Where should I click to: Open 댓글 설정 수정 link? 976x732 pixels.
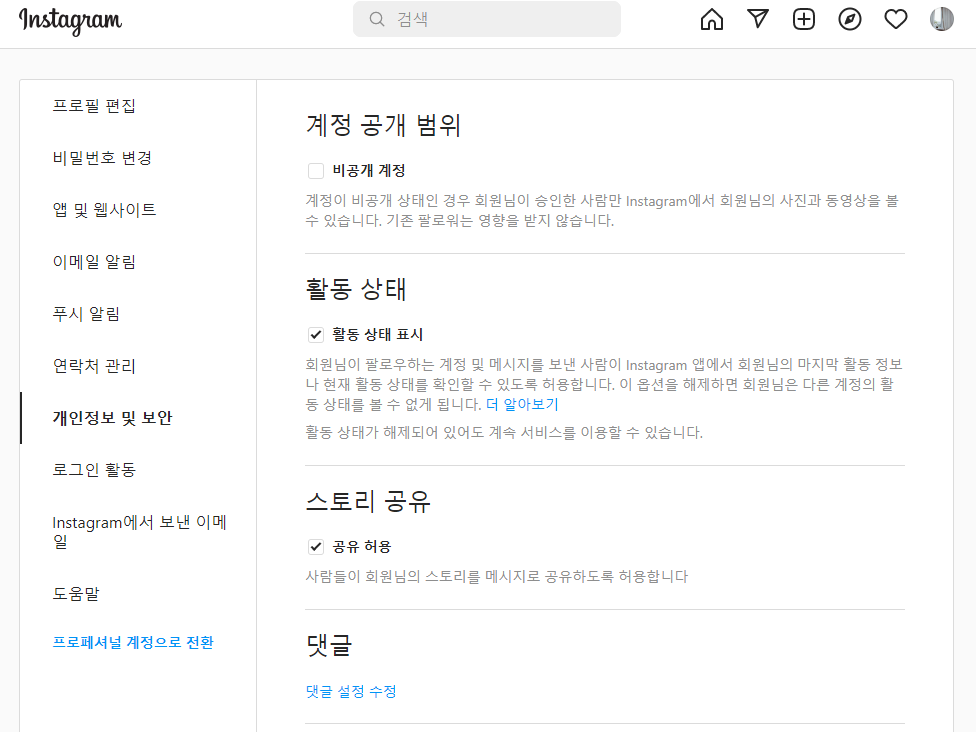(x=351, y=692)
